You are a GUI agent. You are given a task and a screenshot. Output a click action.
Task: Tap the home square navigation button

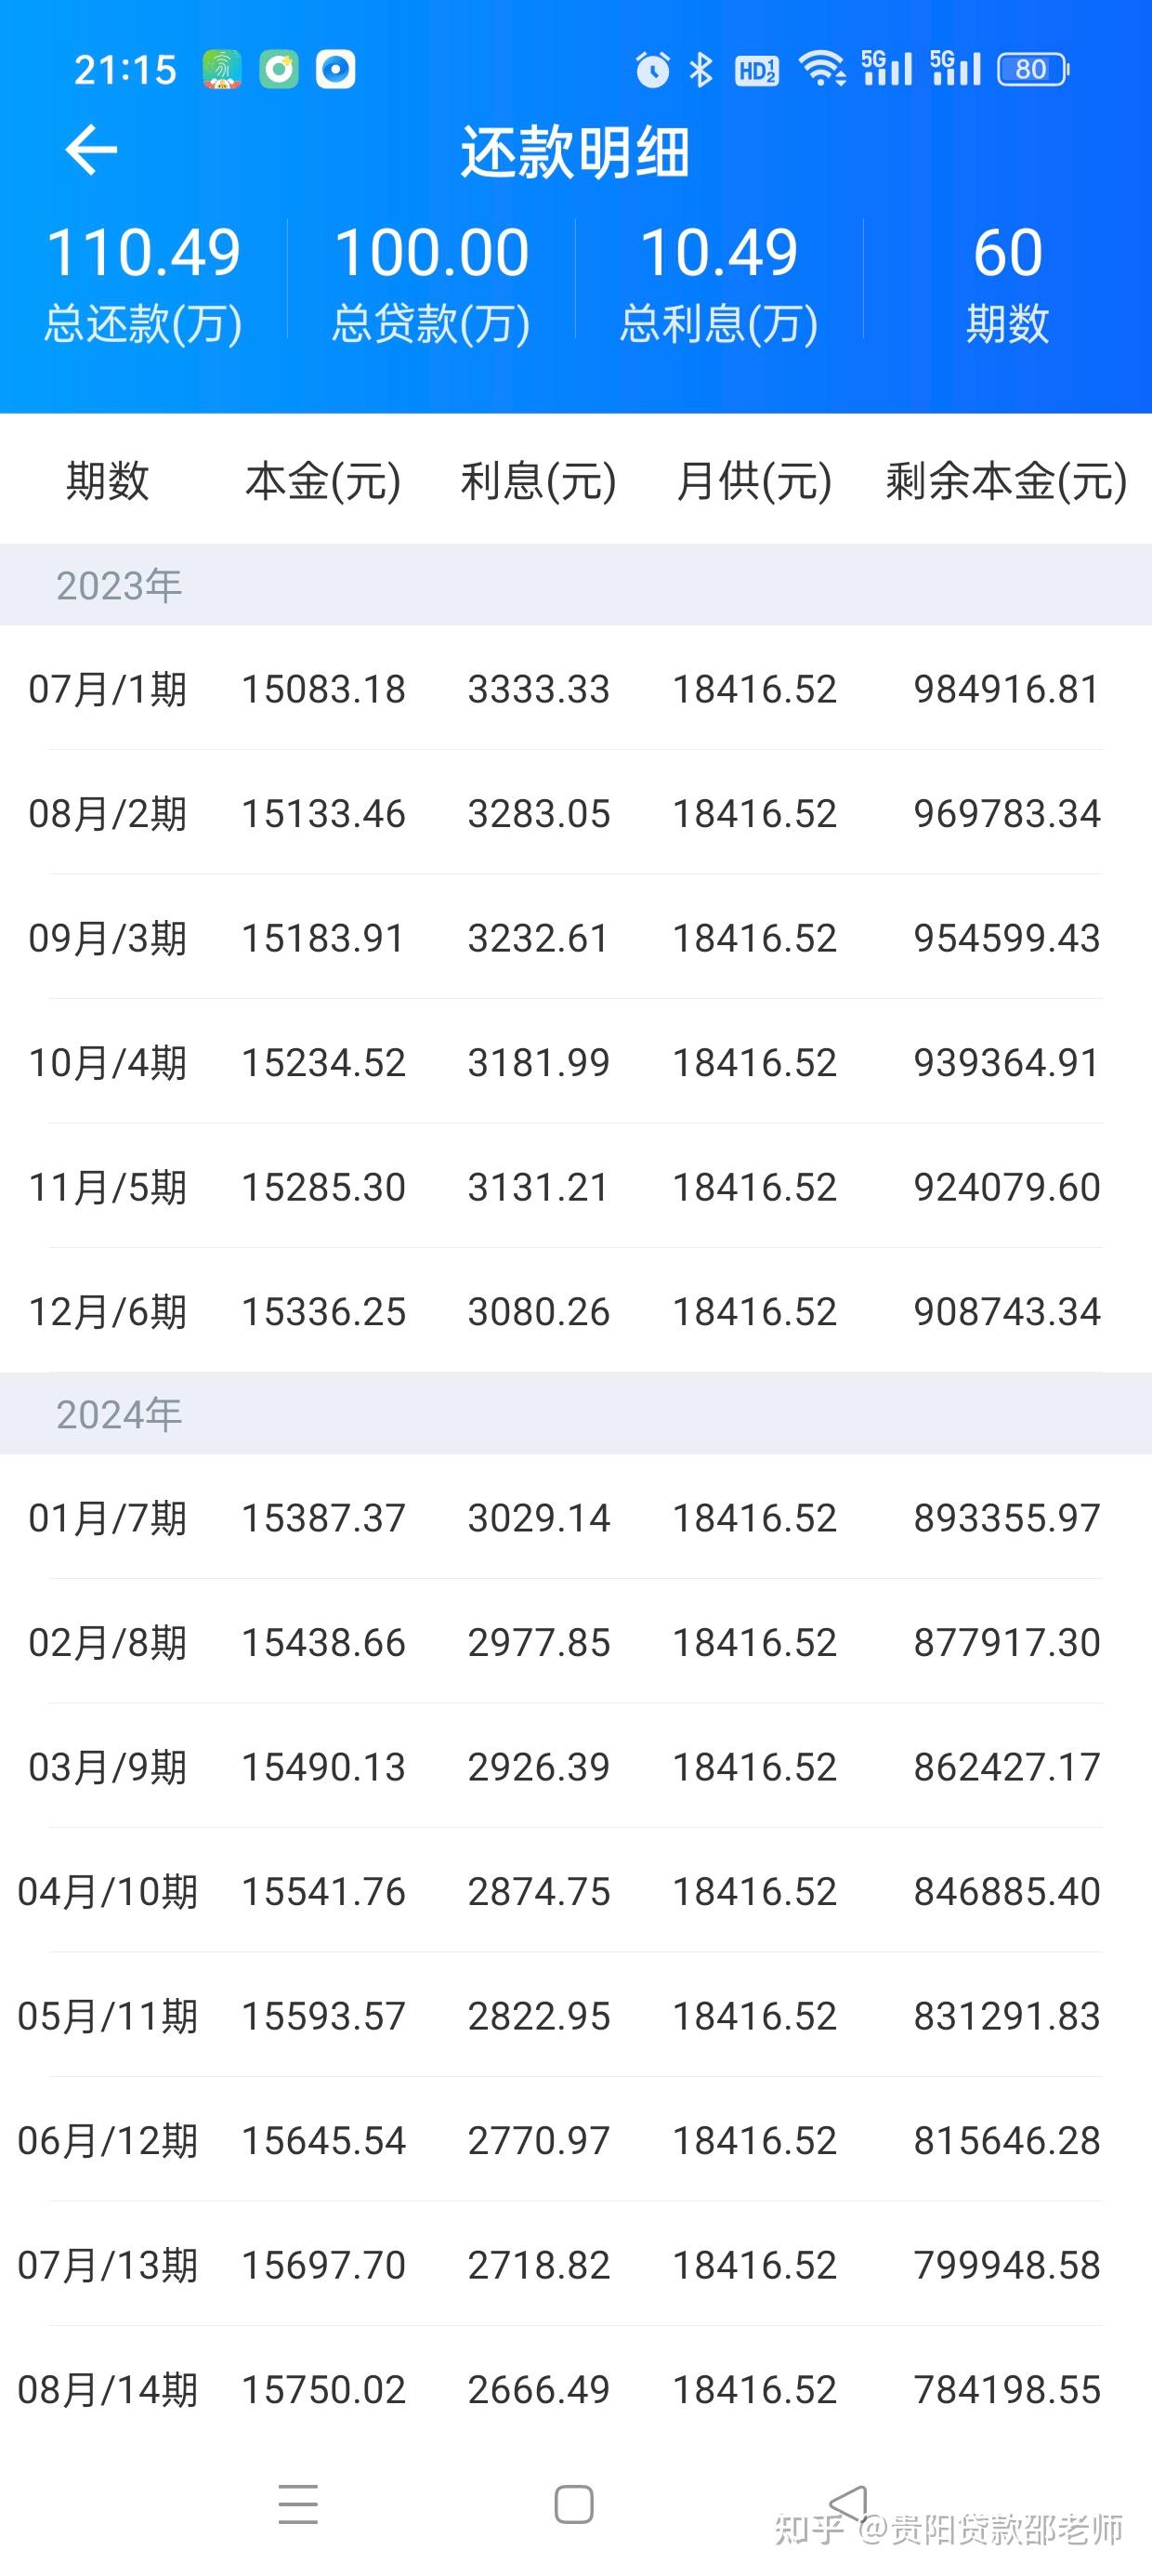tap(574, 2504)
